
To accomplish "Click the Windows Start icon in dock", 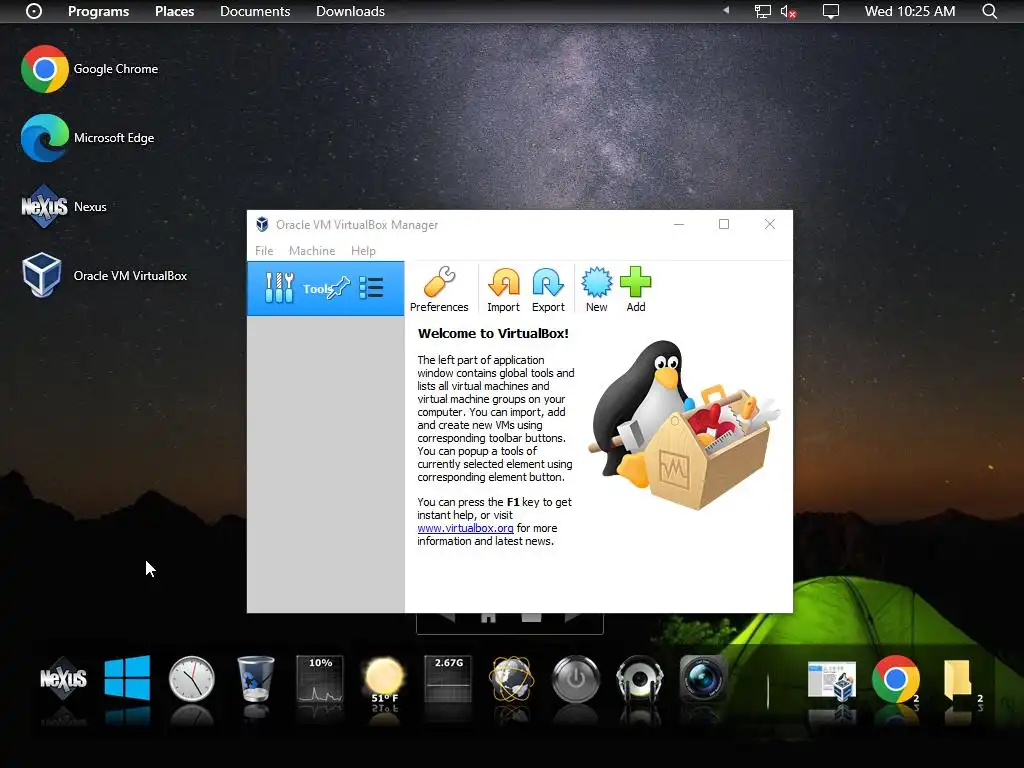I will (x=127, y=679).
